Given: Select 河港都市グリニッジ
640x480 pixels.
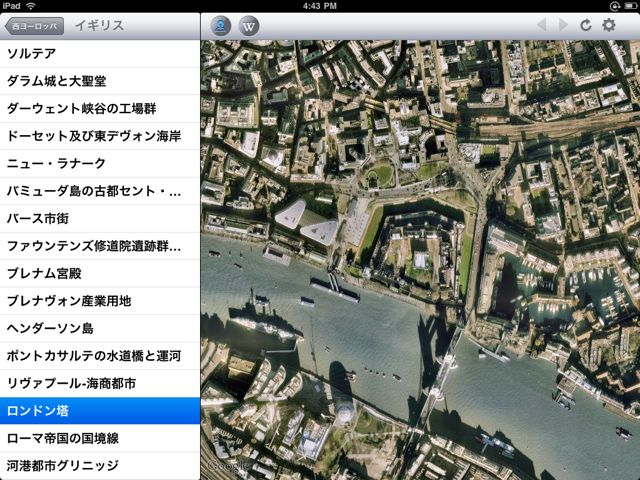Looking at the screenshot, I should (x=100, y=465).
